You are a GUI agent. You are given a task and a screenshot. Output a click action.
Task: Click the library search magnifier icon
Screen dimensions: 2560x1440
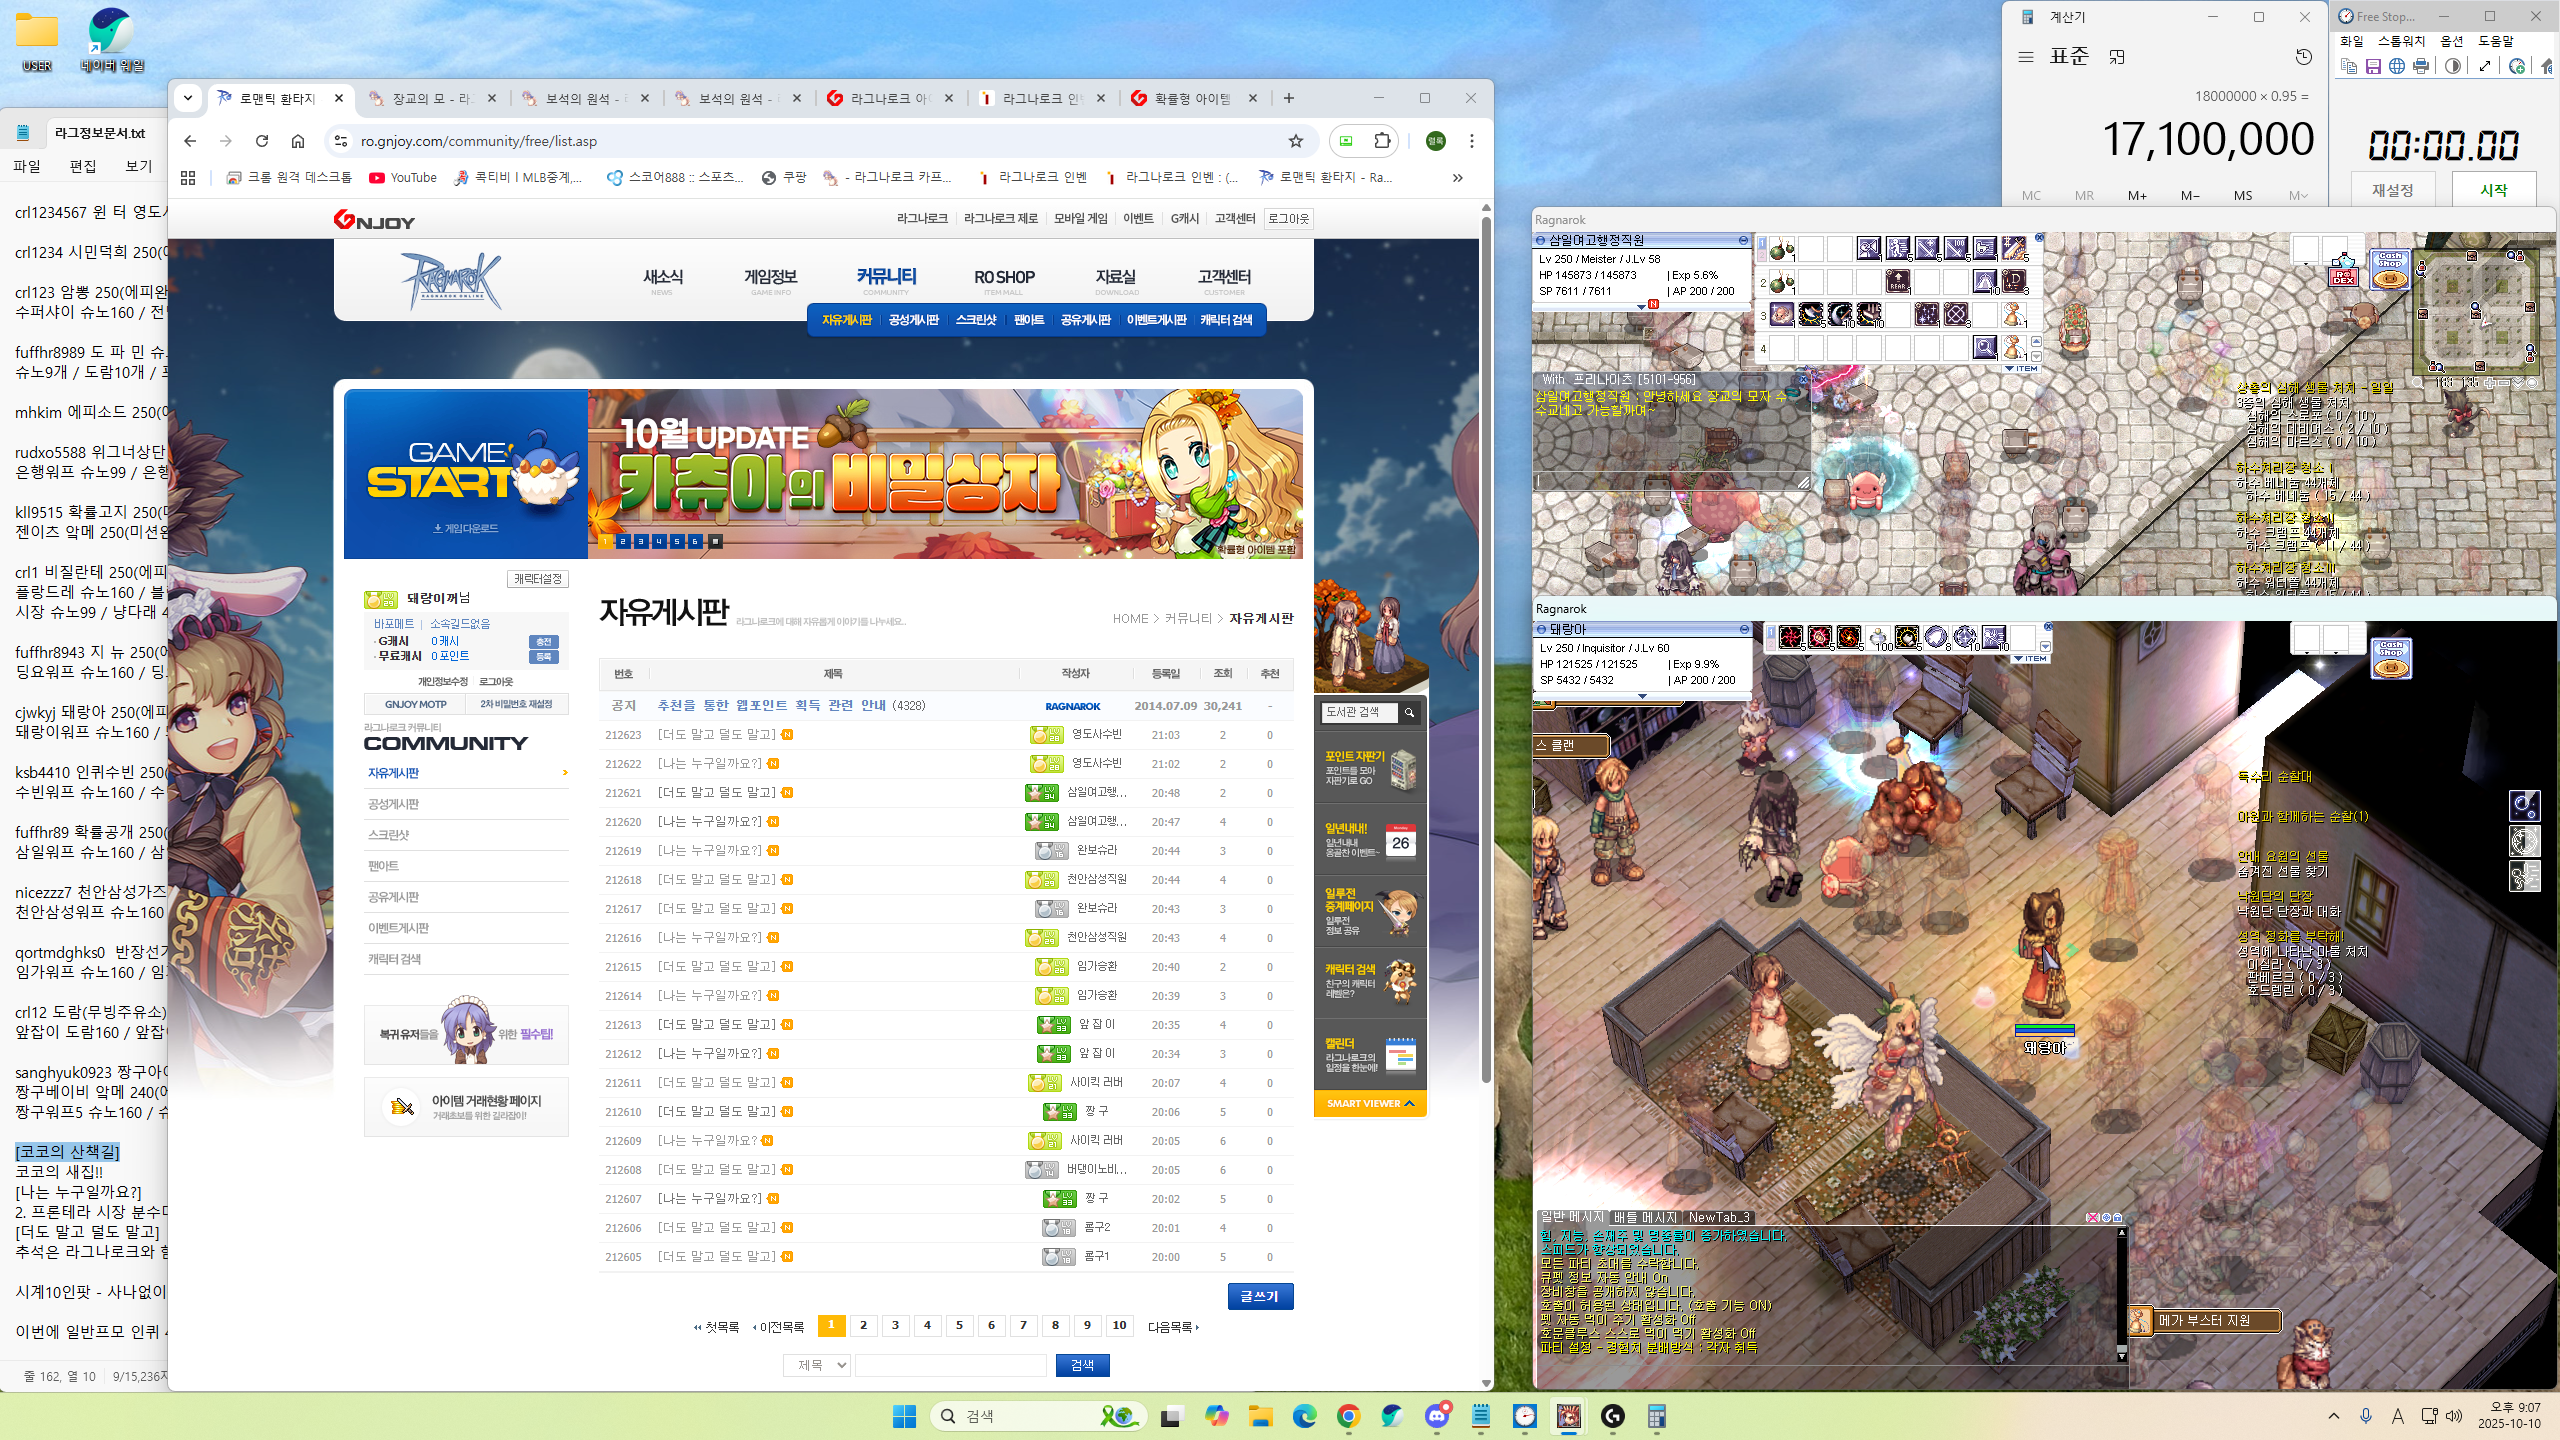click(1409, 712)
